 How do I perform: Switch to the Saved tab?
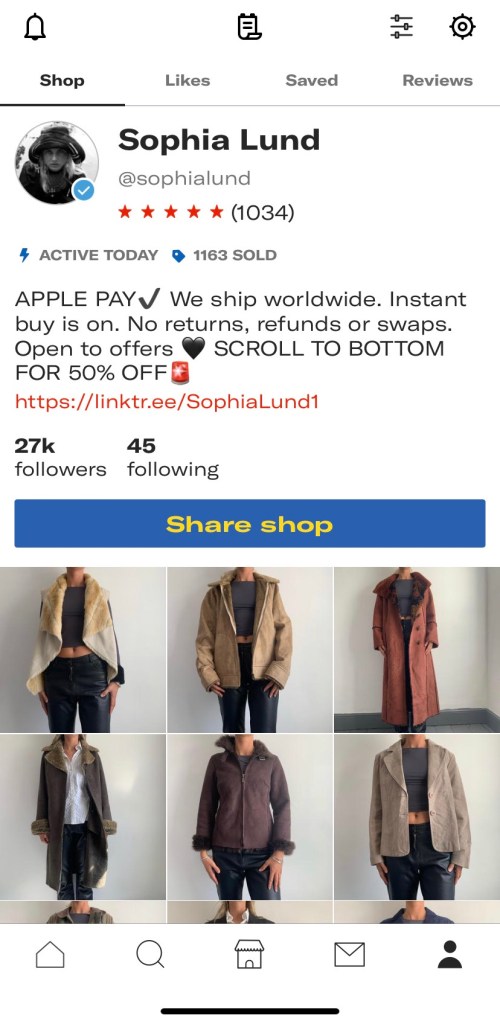click(312, 81)
